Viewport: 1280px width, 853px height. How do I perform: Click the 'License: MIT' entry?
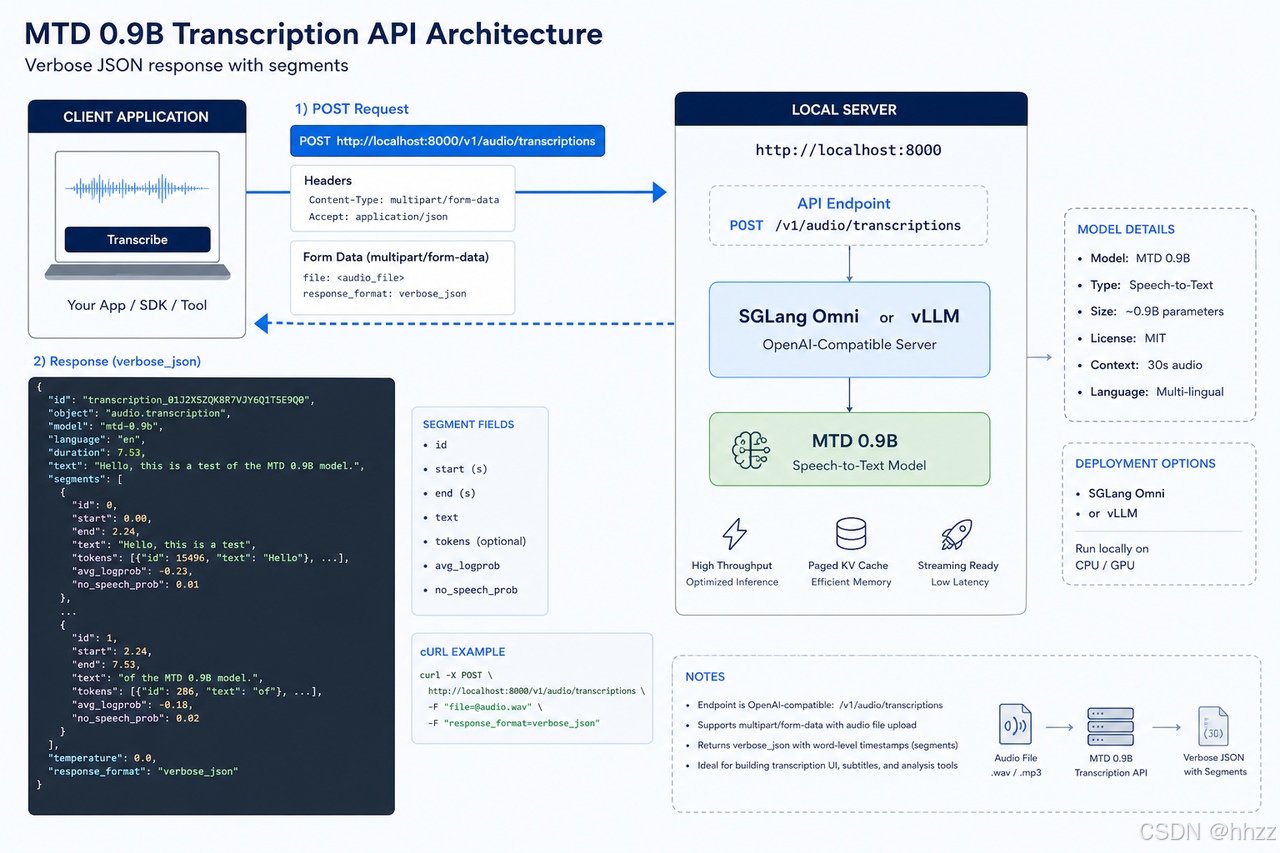click(1128, 339)
